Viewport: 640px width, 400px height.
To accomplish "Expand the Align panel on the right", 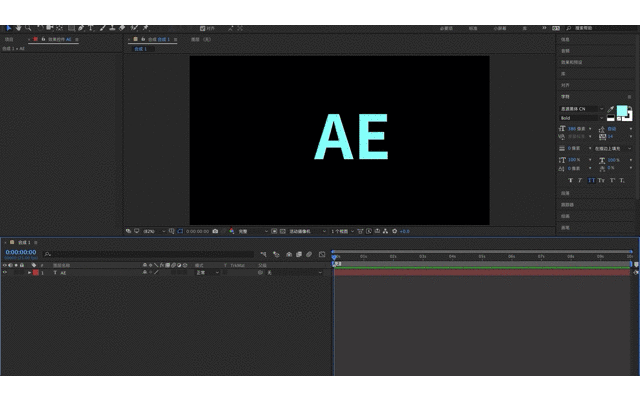I will [565, 85].
